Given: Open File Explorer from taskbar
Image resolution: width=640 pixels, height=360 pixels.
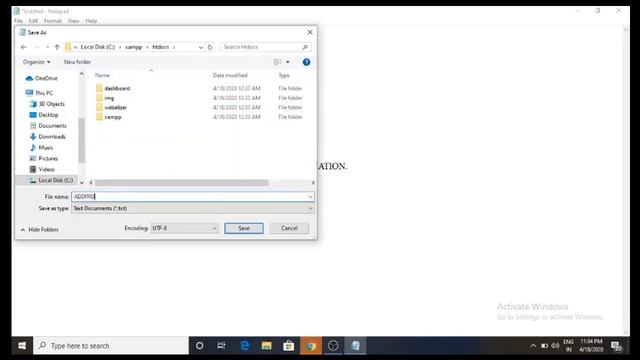Looking at the screenshot, I should pyautogui.click(x=267, y=346).
